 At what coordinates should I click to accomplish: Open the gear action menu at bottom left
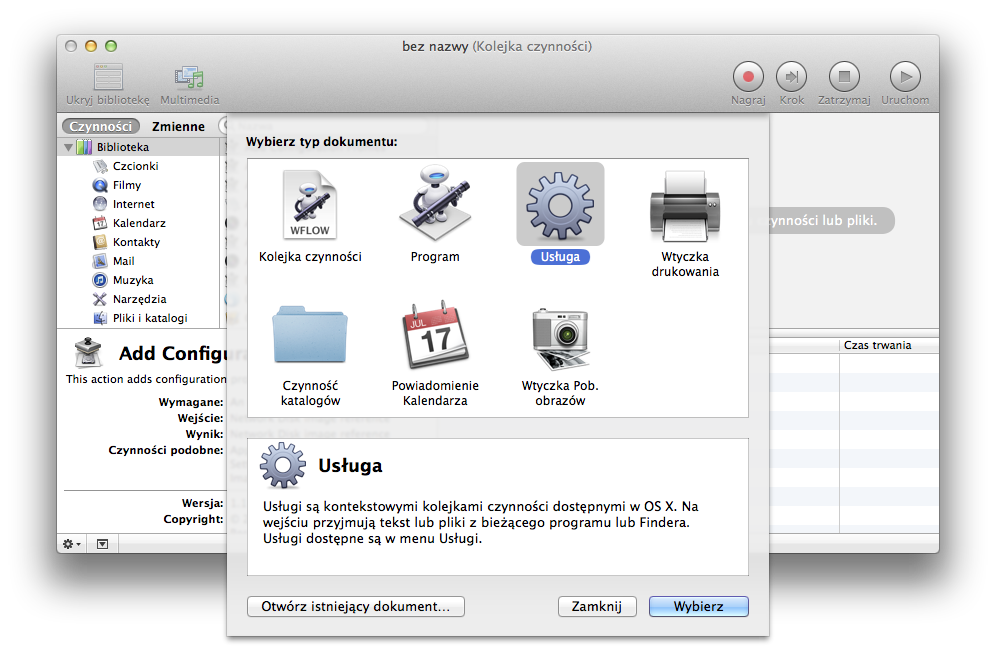coord(66,543)
